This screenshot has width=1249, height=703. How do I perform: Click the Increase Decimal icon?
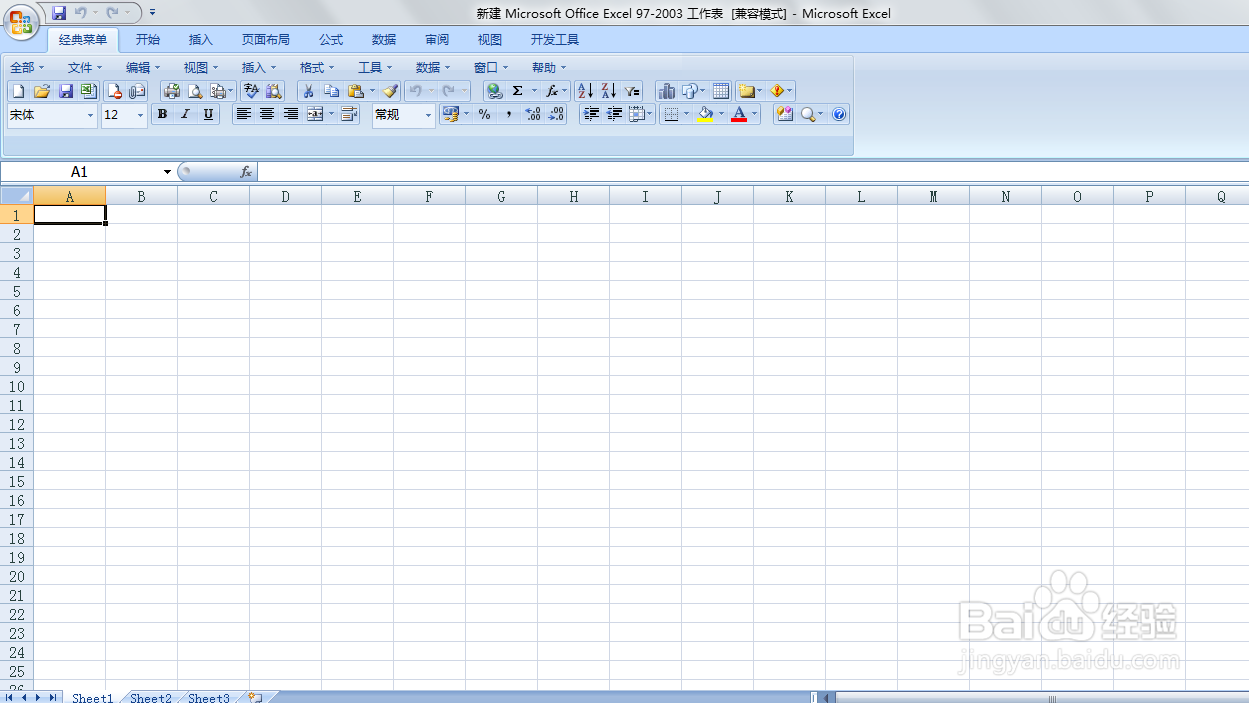pos(533,115)
